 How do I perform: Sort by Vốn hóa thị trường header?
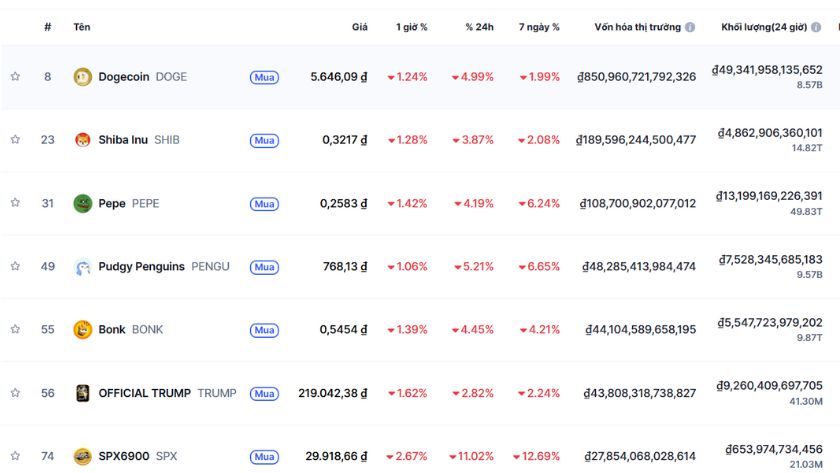(638, 27)
